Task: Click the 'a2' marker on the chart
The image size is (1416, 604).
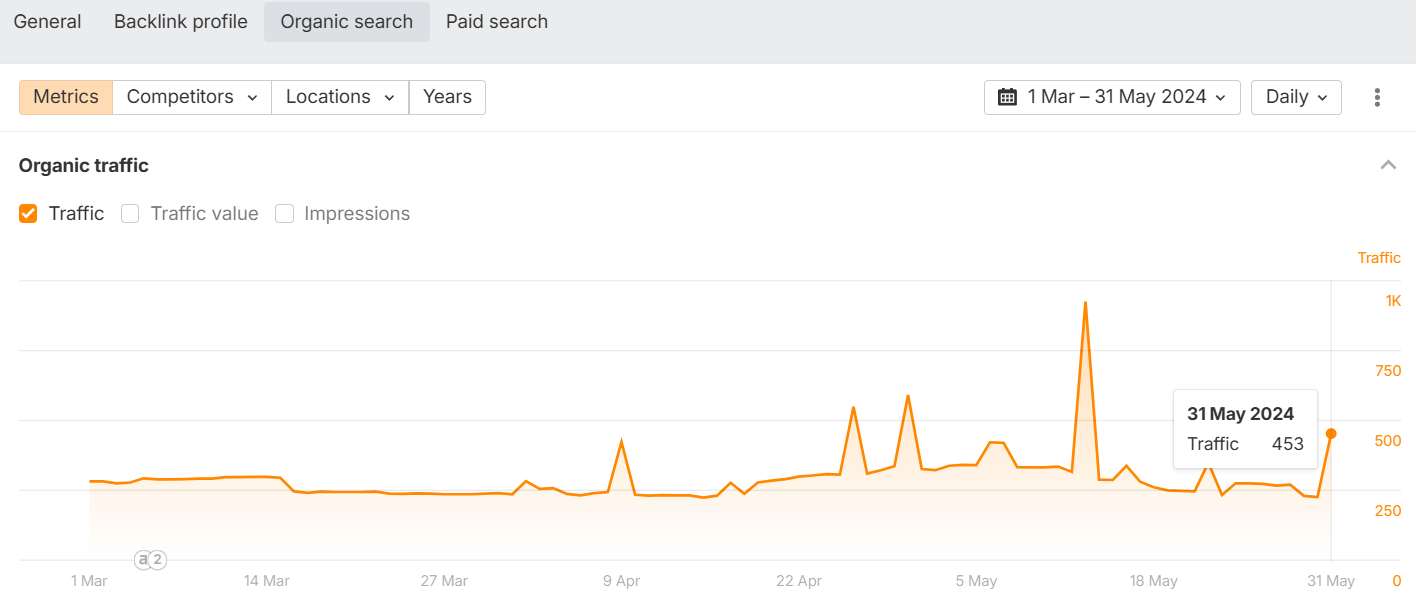Action: [x=150, y=560]
